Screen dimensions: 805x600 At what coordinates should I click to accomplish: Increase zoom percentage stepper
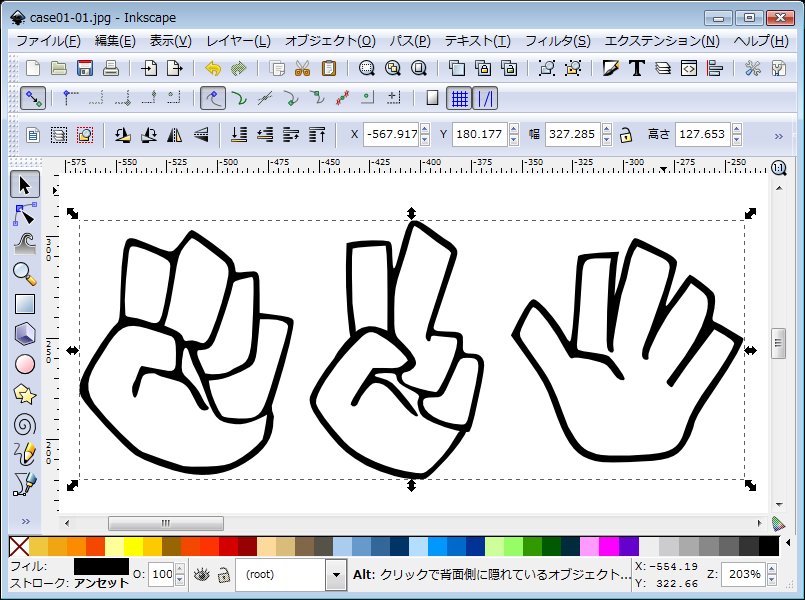pyautogui.click(x=771, y=569)
